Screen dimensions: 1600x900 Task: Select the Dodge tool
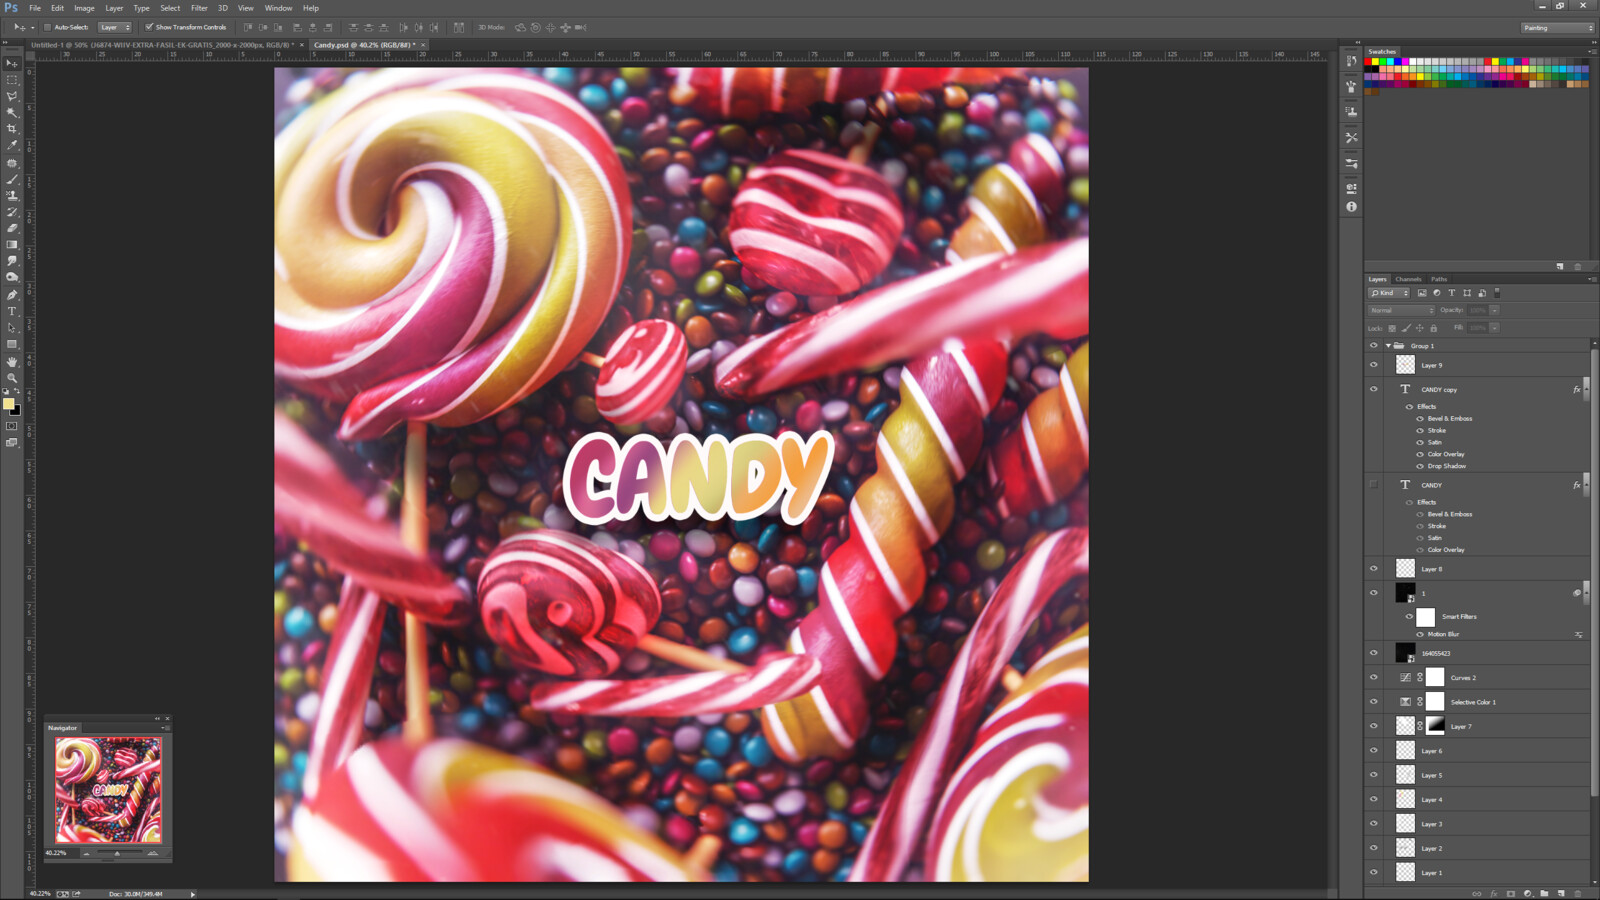(x=12, y=277)
